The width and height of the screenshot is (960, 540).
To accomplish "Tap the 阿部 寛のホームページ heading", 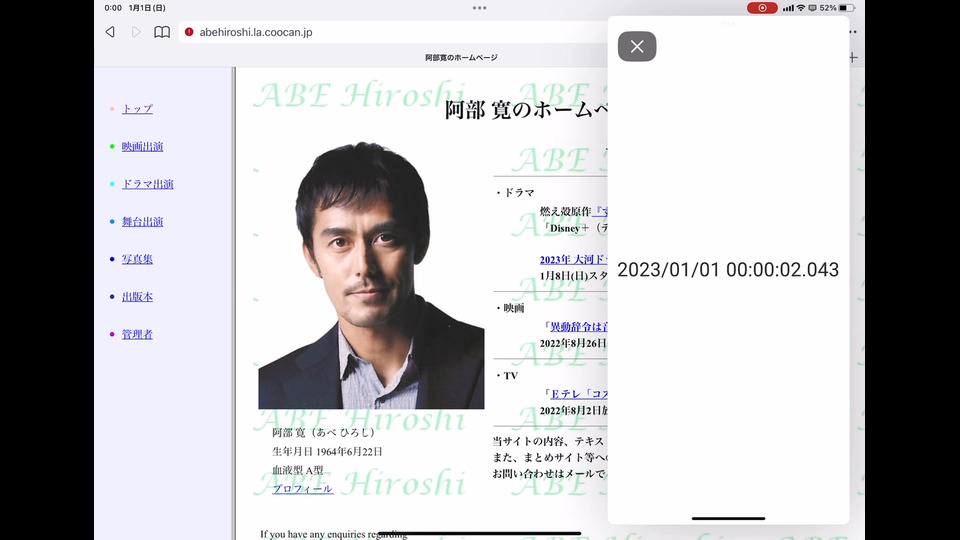I will click(x=526, y=110).
